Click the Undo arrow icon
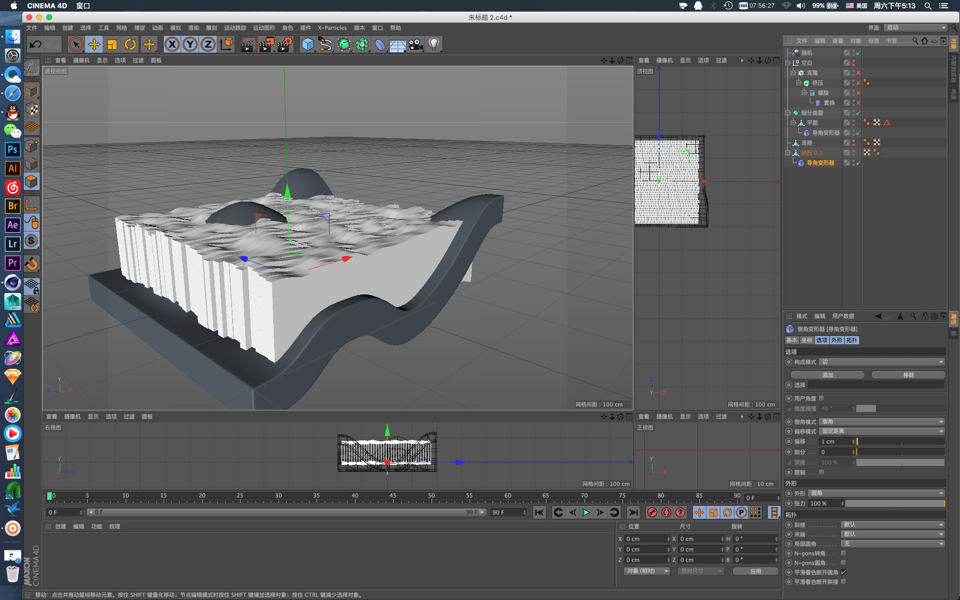Screen dimensions: 960x600 coord(35,44)
